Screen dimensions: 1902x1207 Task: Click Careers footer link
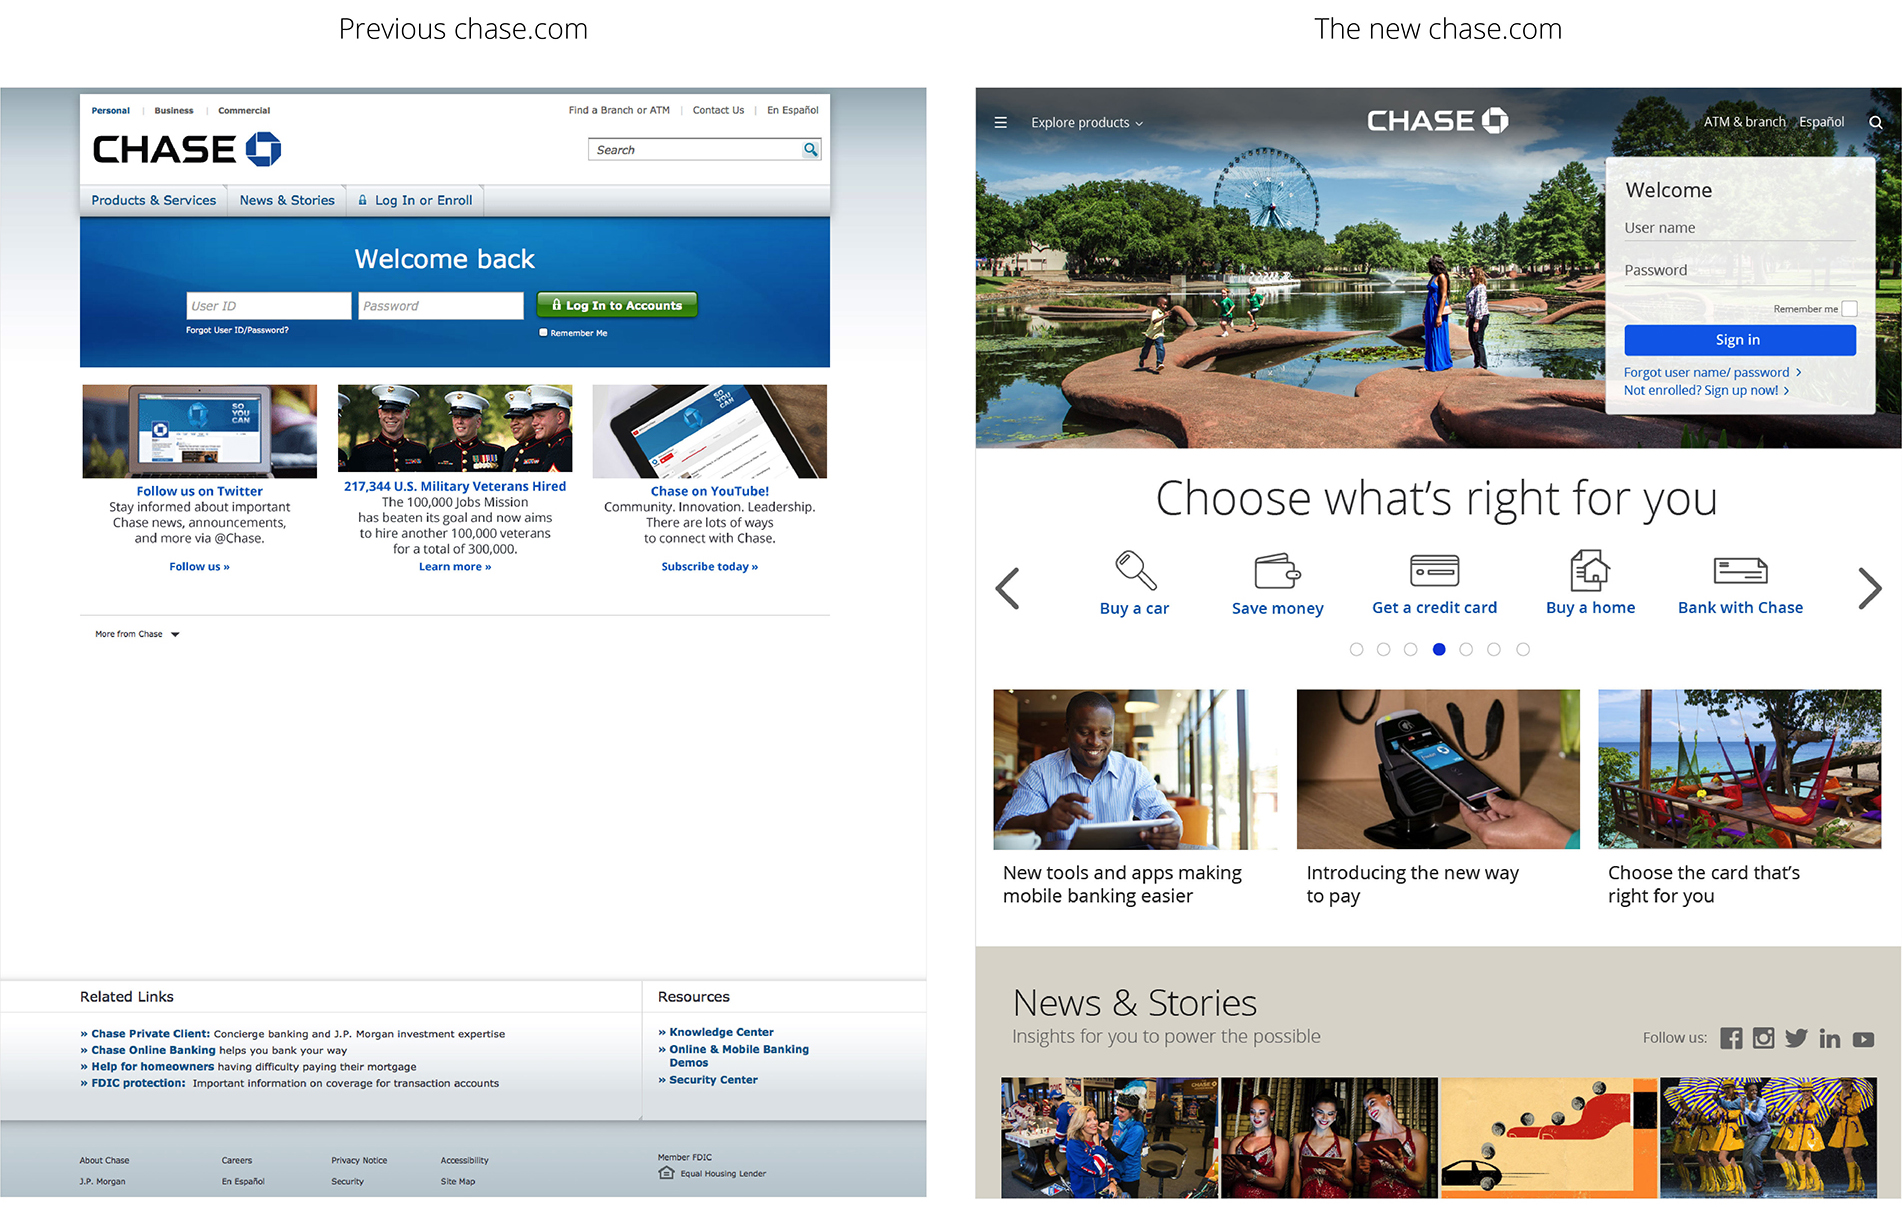[237, 1161]
